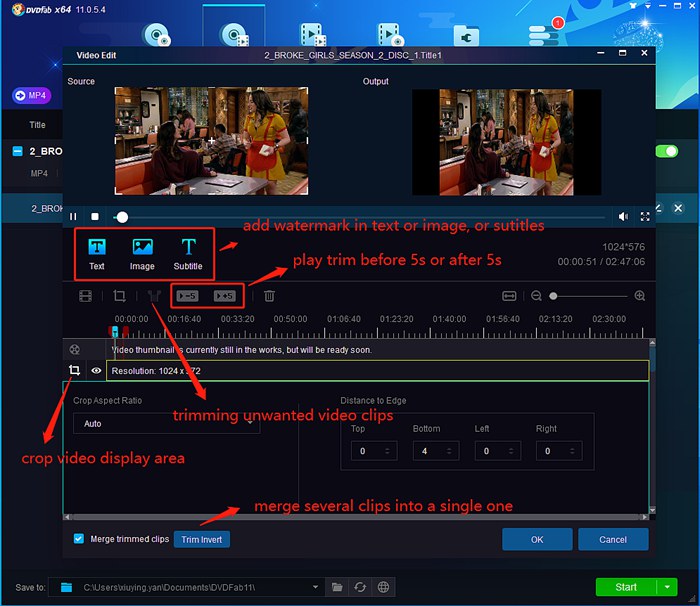This screenshot has width=700, height=606.
Task: Click the fit-to-width timeline icon
Action: coord(509,296)
